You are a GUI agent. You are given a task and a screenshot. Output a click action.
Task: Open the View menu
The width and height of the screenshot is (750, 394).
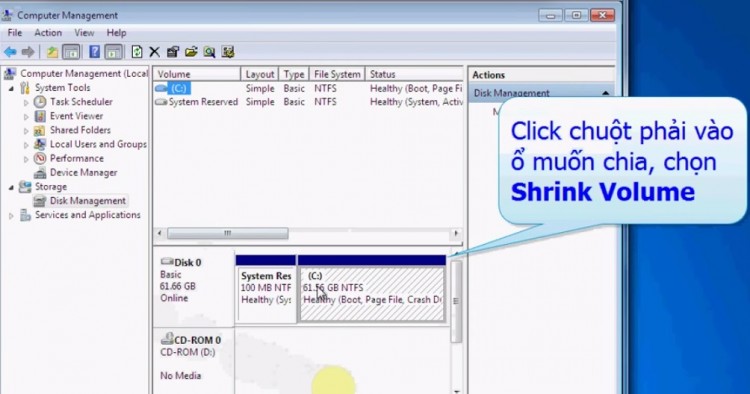84,33
